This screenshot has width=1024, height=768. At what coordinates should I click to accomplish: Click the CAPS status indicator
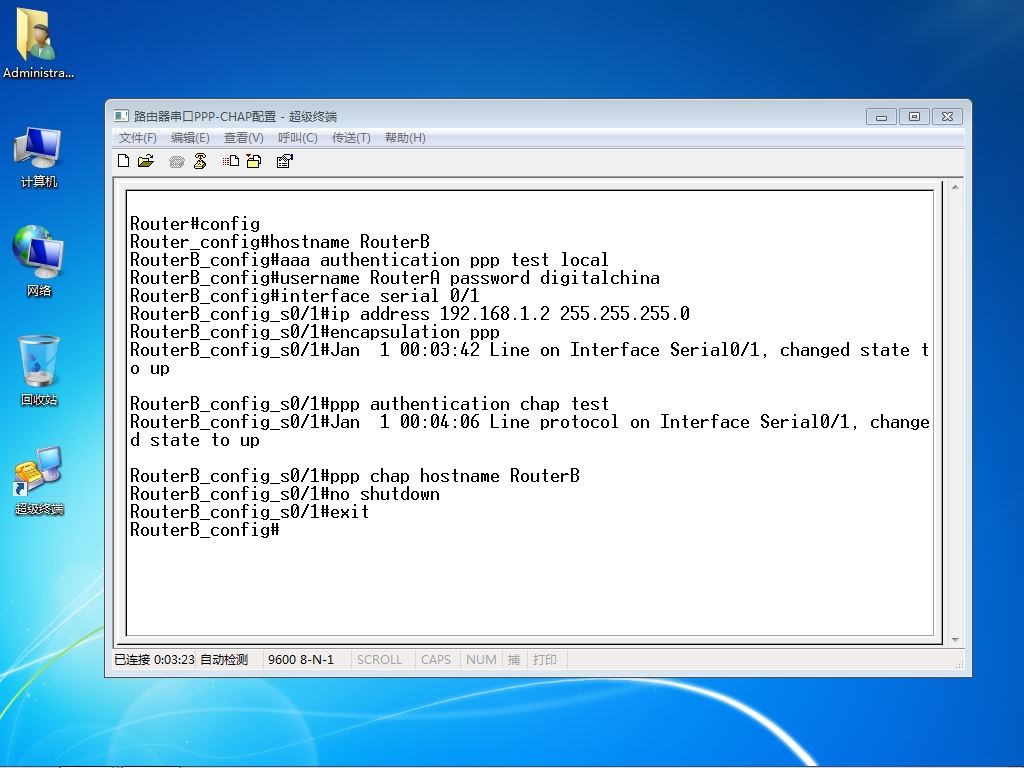coord(436,660)
